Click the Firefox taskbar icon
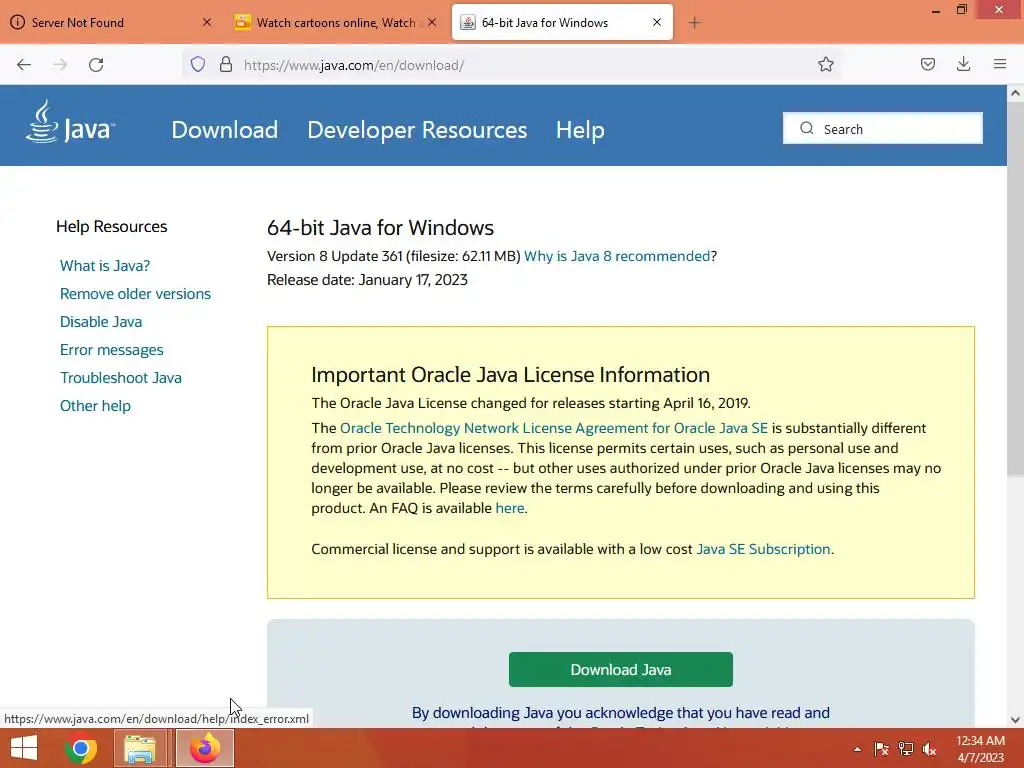The image size is (1024, 768). point(204,748)
